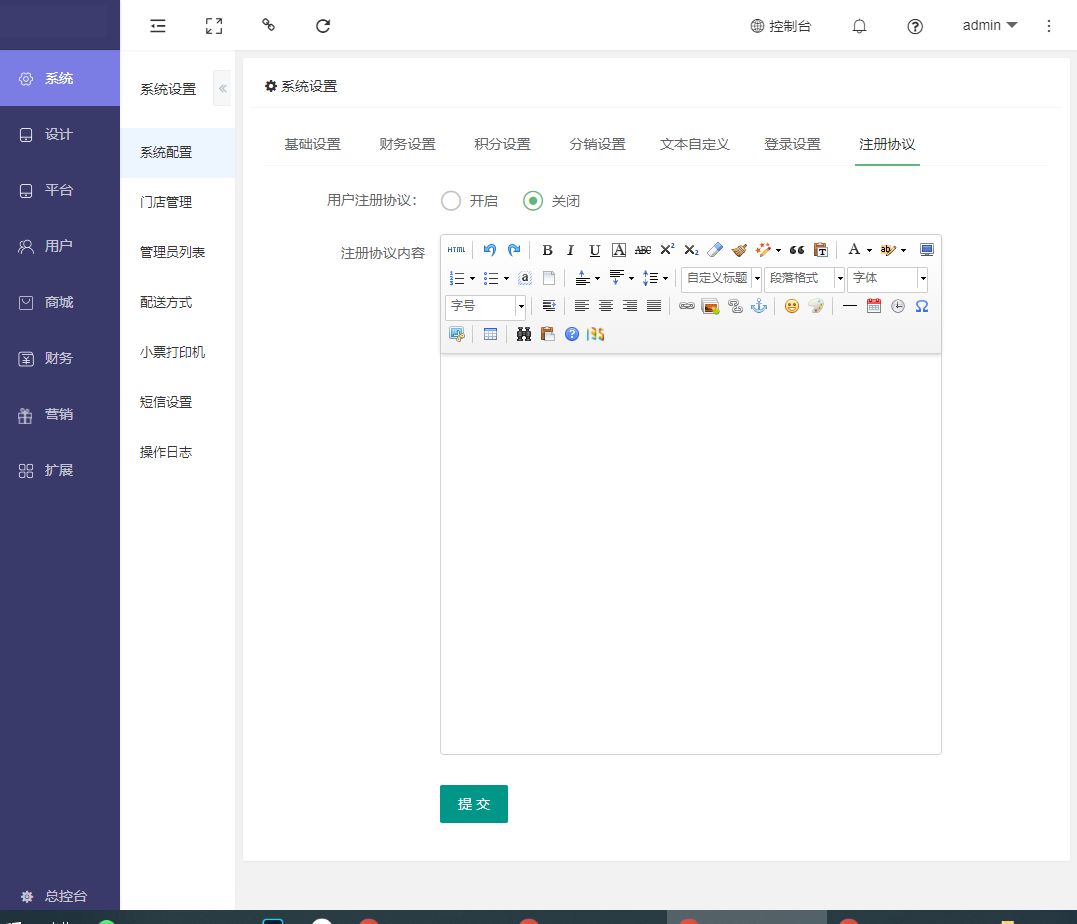This screenshot has width=1077, height=924.
Task: Switch to the 财务设置 tab
Action: pos(407,144)
